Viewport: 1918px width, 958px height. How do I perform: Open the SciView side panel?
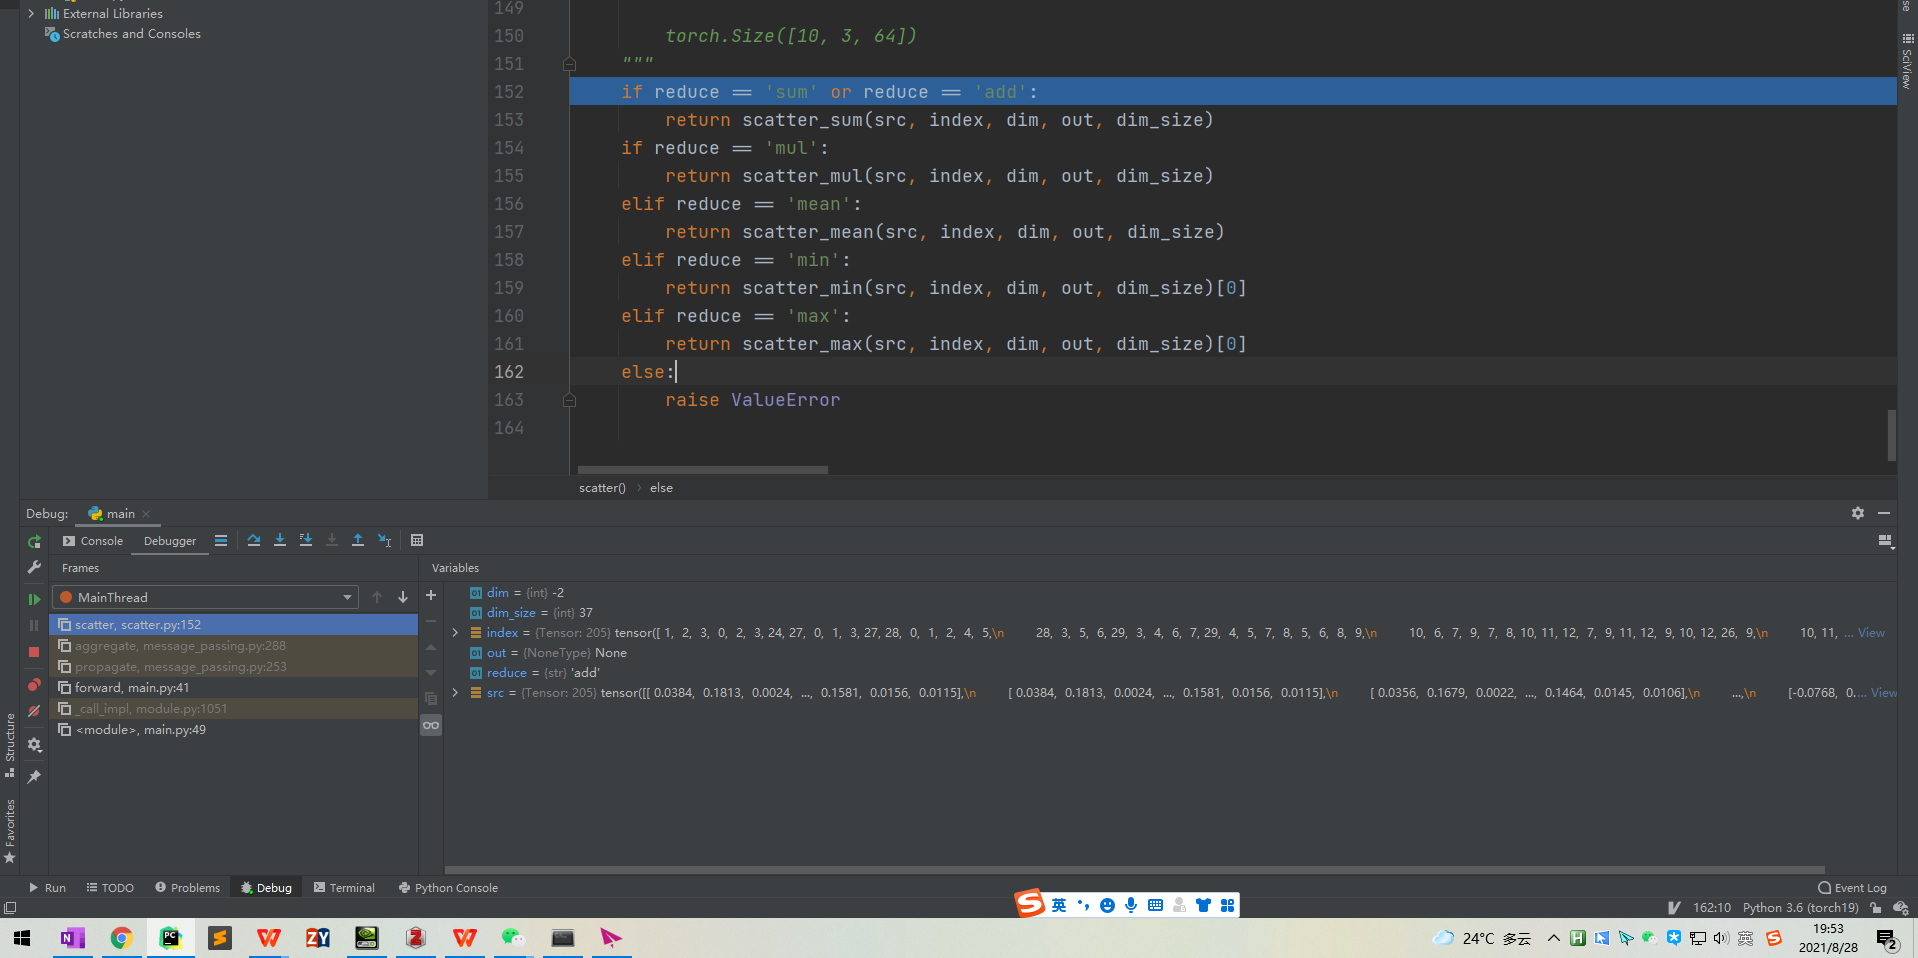click(x=1907, y=60)
